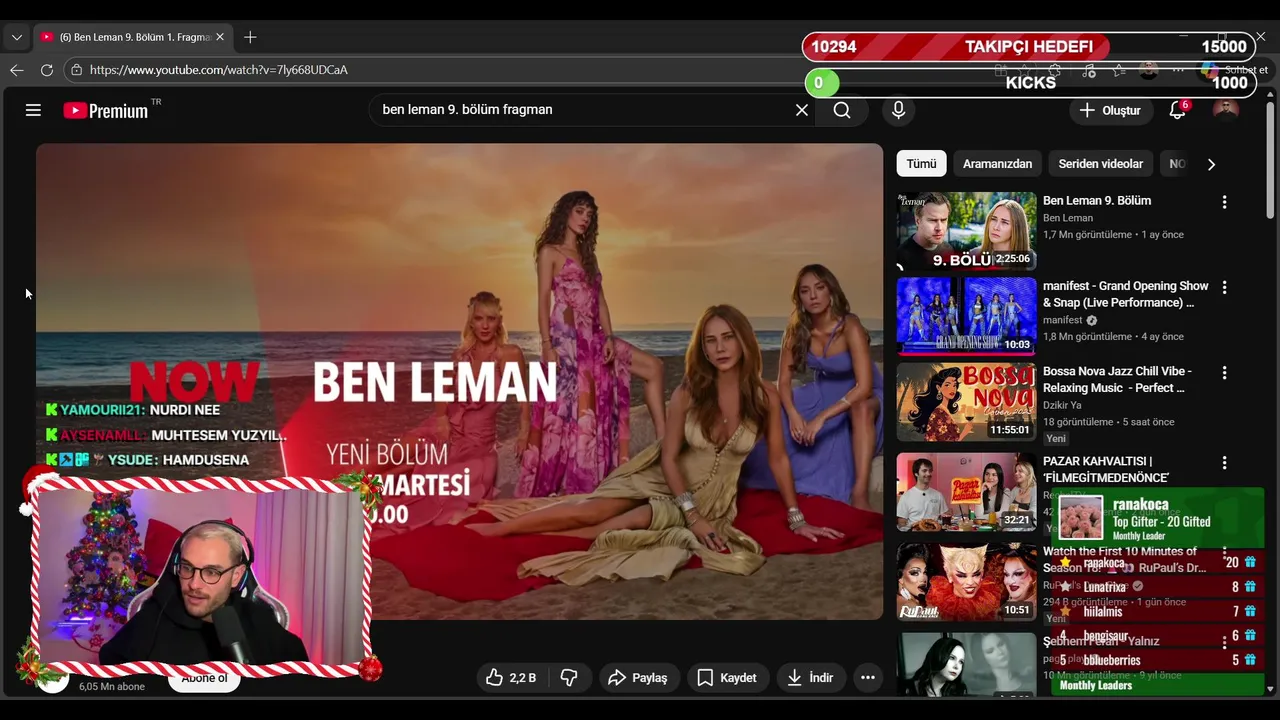Show more filter chips with right arrow
This screenshot has width=1280, height=720.
1211,164
